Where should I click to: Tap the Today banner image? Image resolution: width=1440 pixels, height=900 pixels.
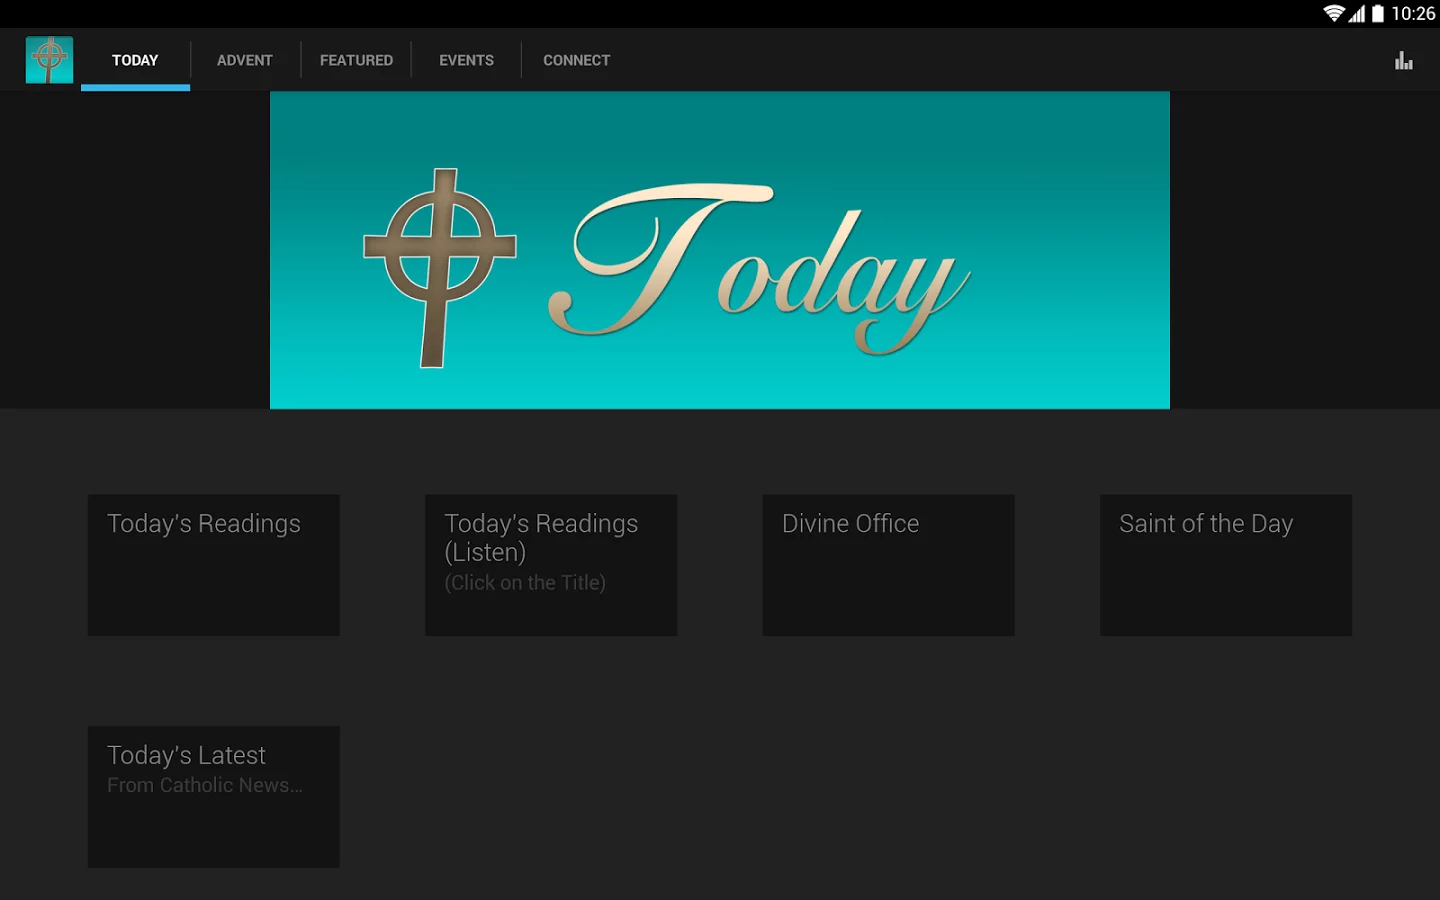720,250
